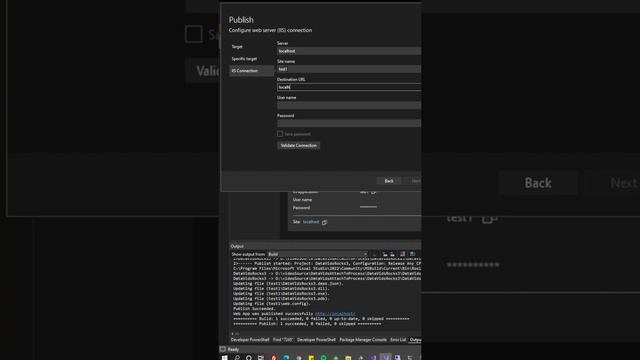640x360 pixels.
Task: Open Task View on the taskbar
Action: click(x=261, y=358)
